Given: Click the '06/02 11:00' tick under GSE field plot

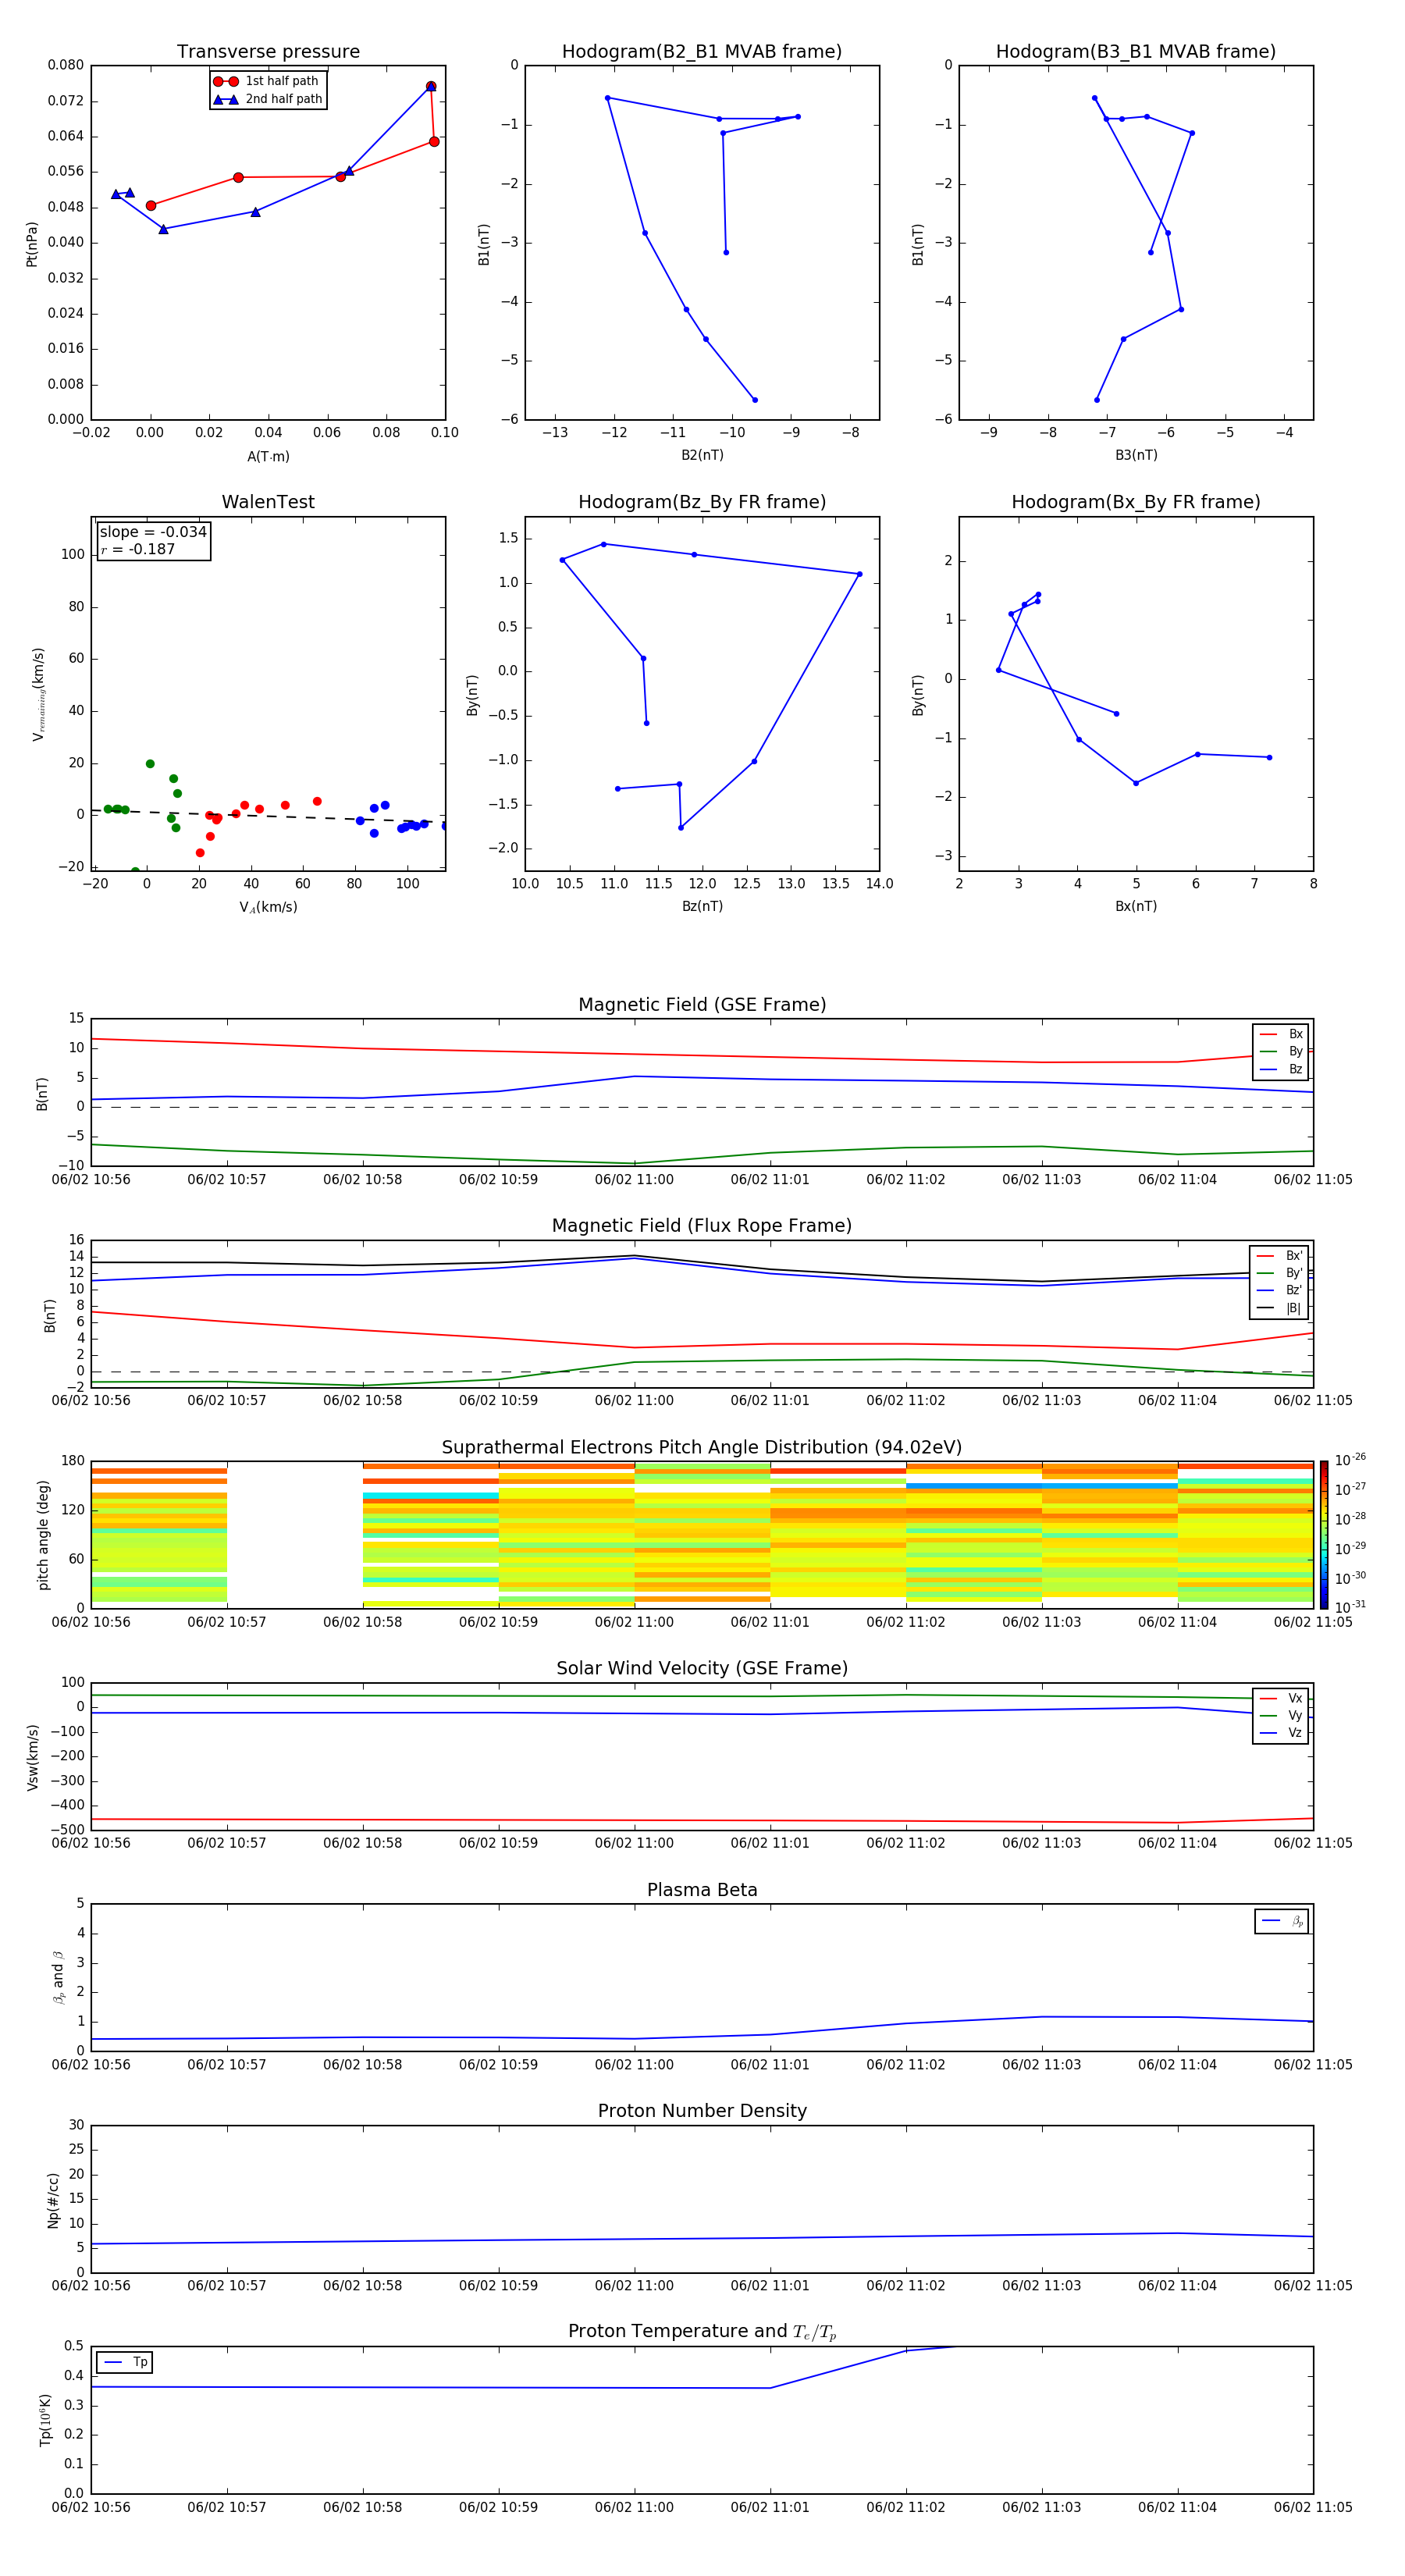Looking at the screenshot, I should point(634,1180).
